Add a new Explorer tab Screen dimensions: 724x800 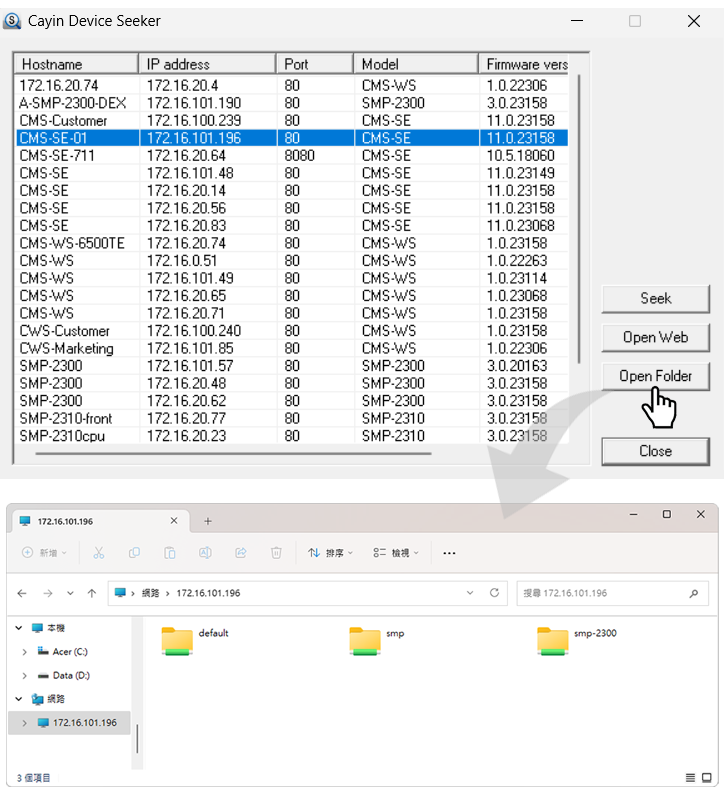coord(208,521)
